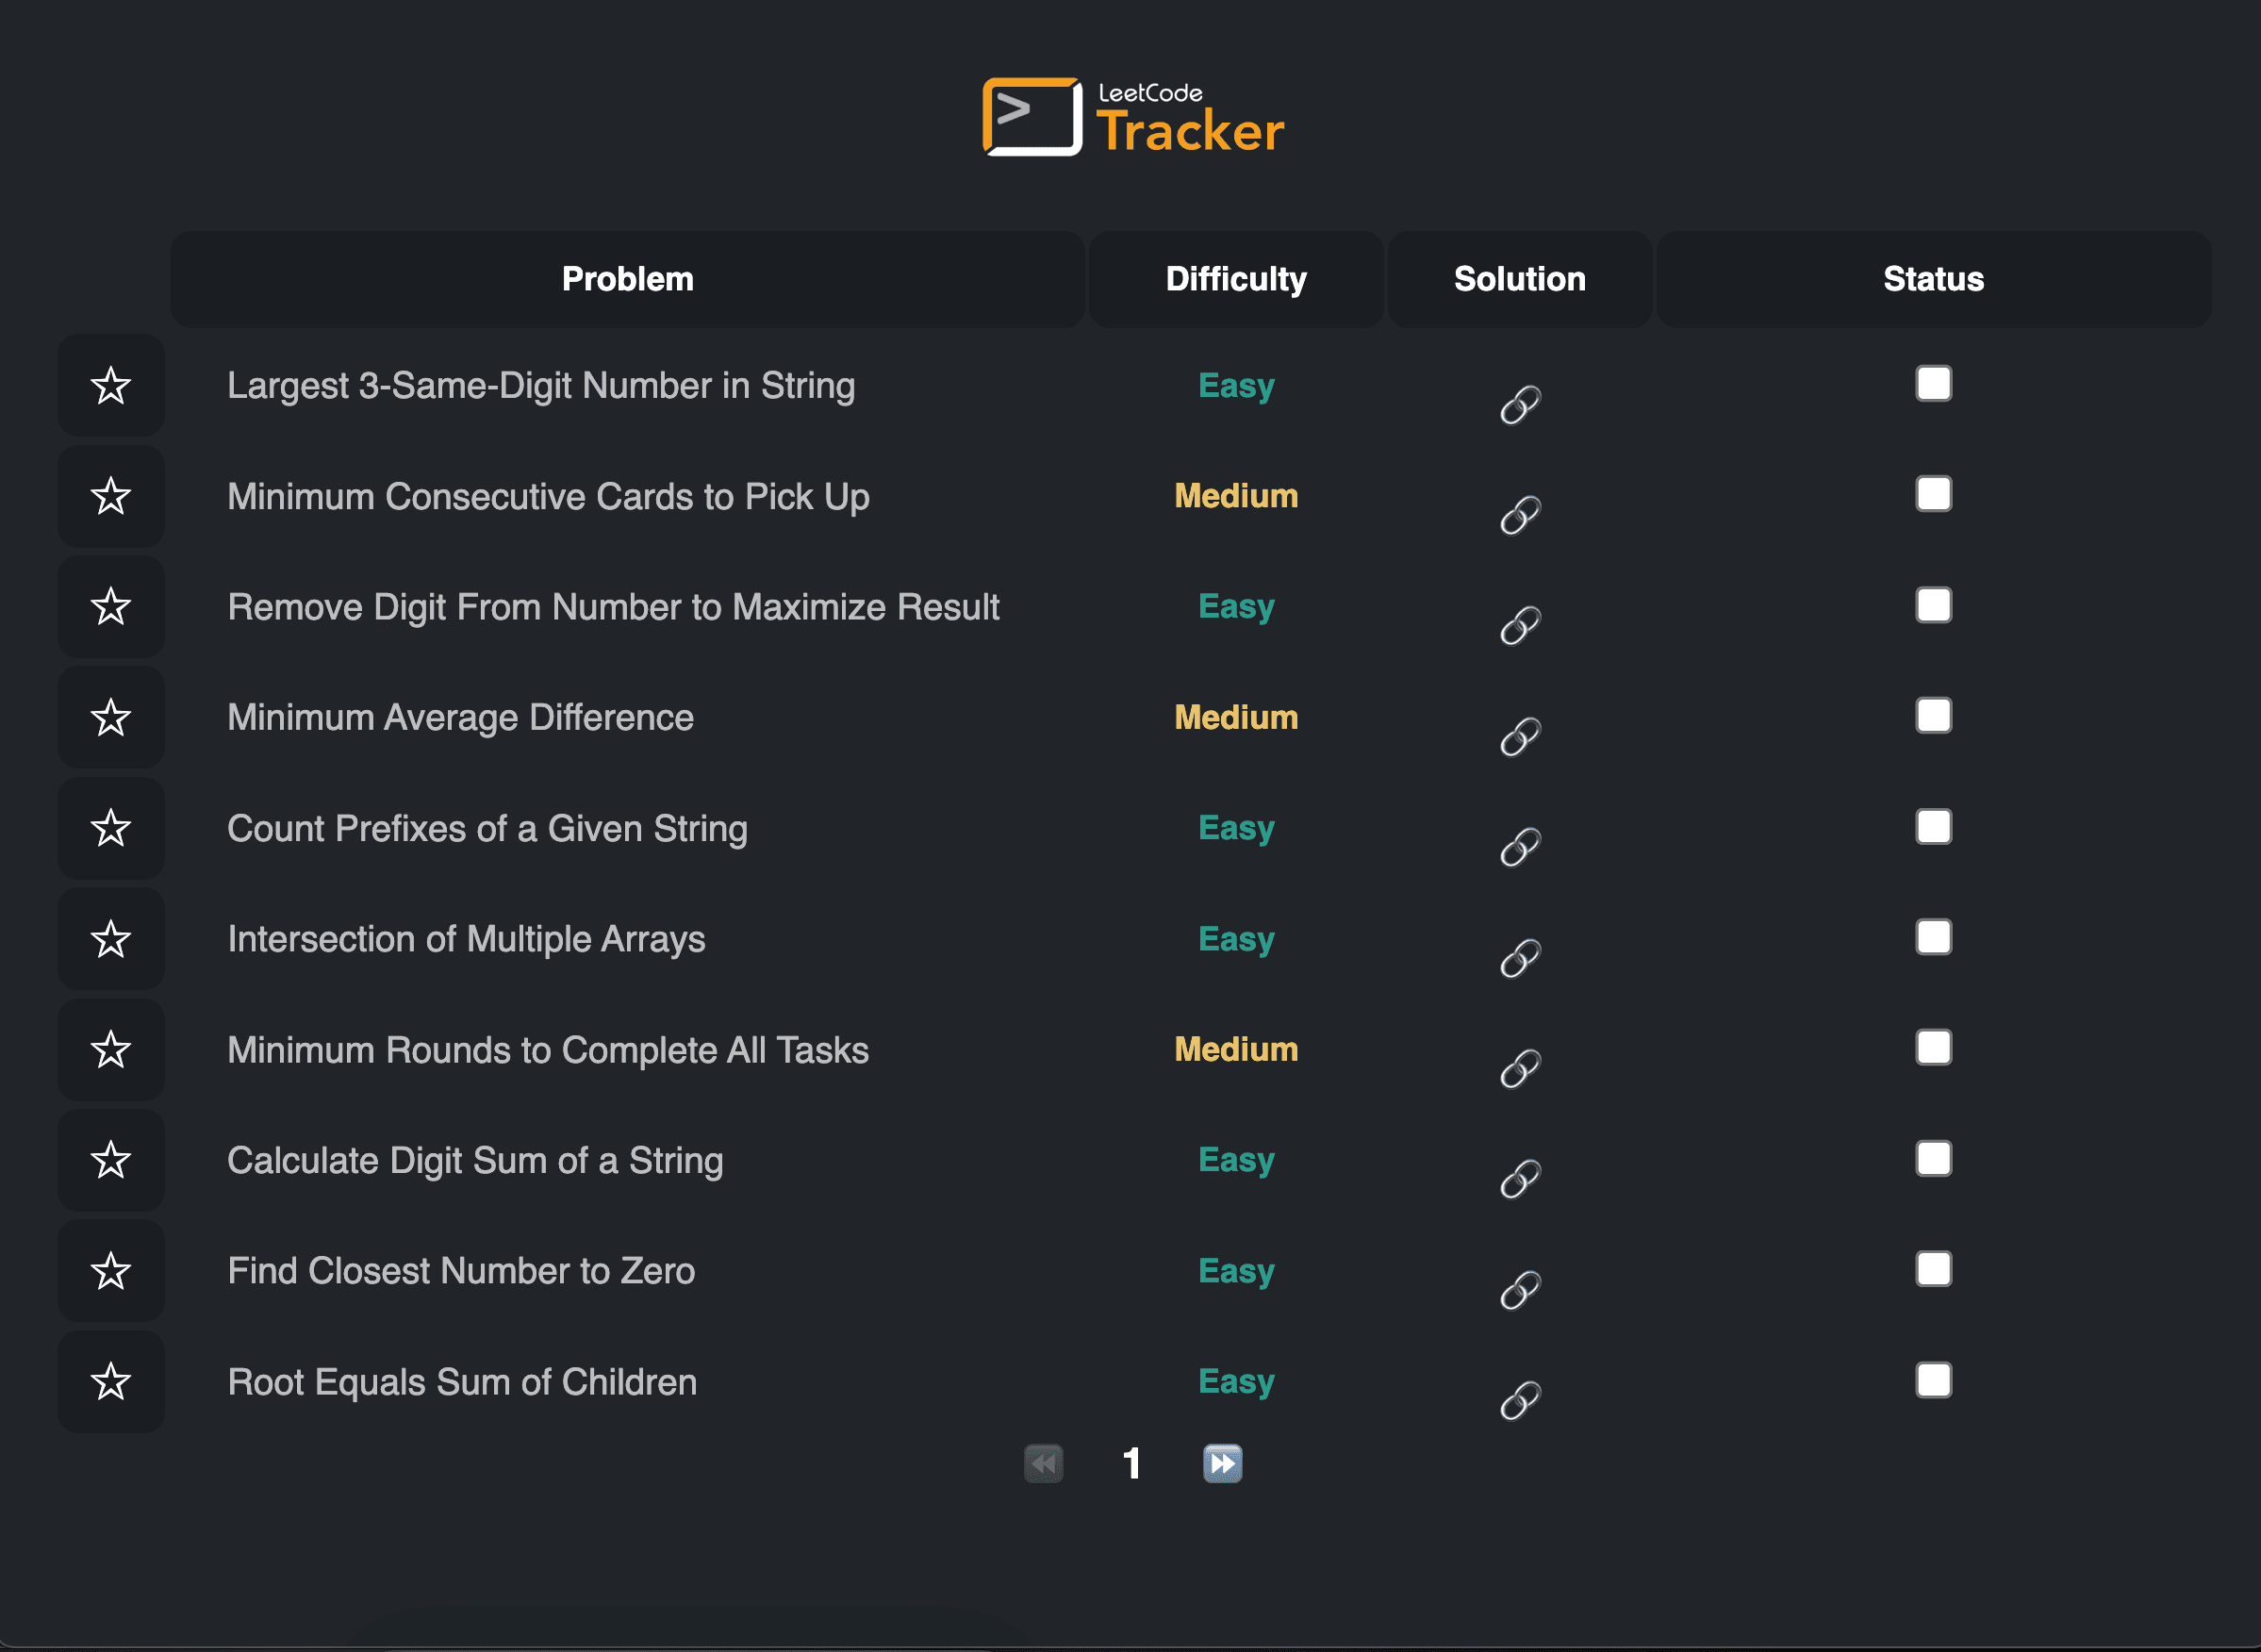Open solution link for Find Closest Number
This screenshot has width=2261, height=1652.
pyautogui.click(x=1520, y=1290)
